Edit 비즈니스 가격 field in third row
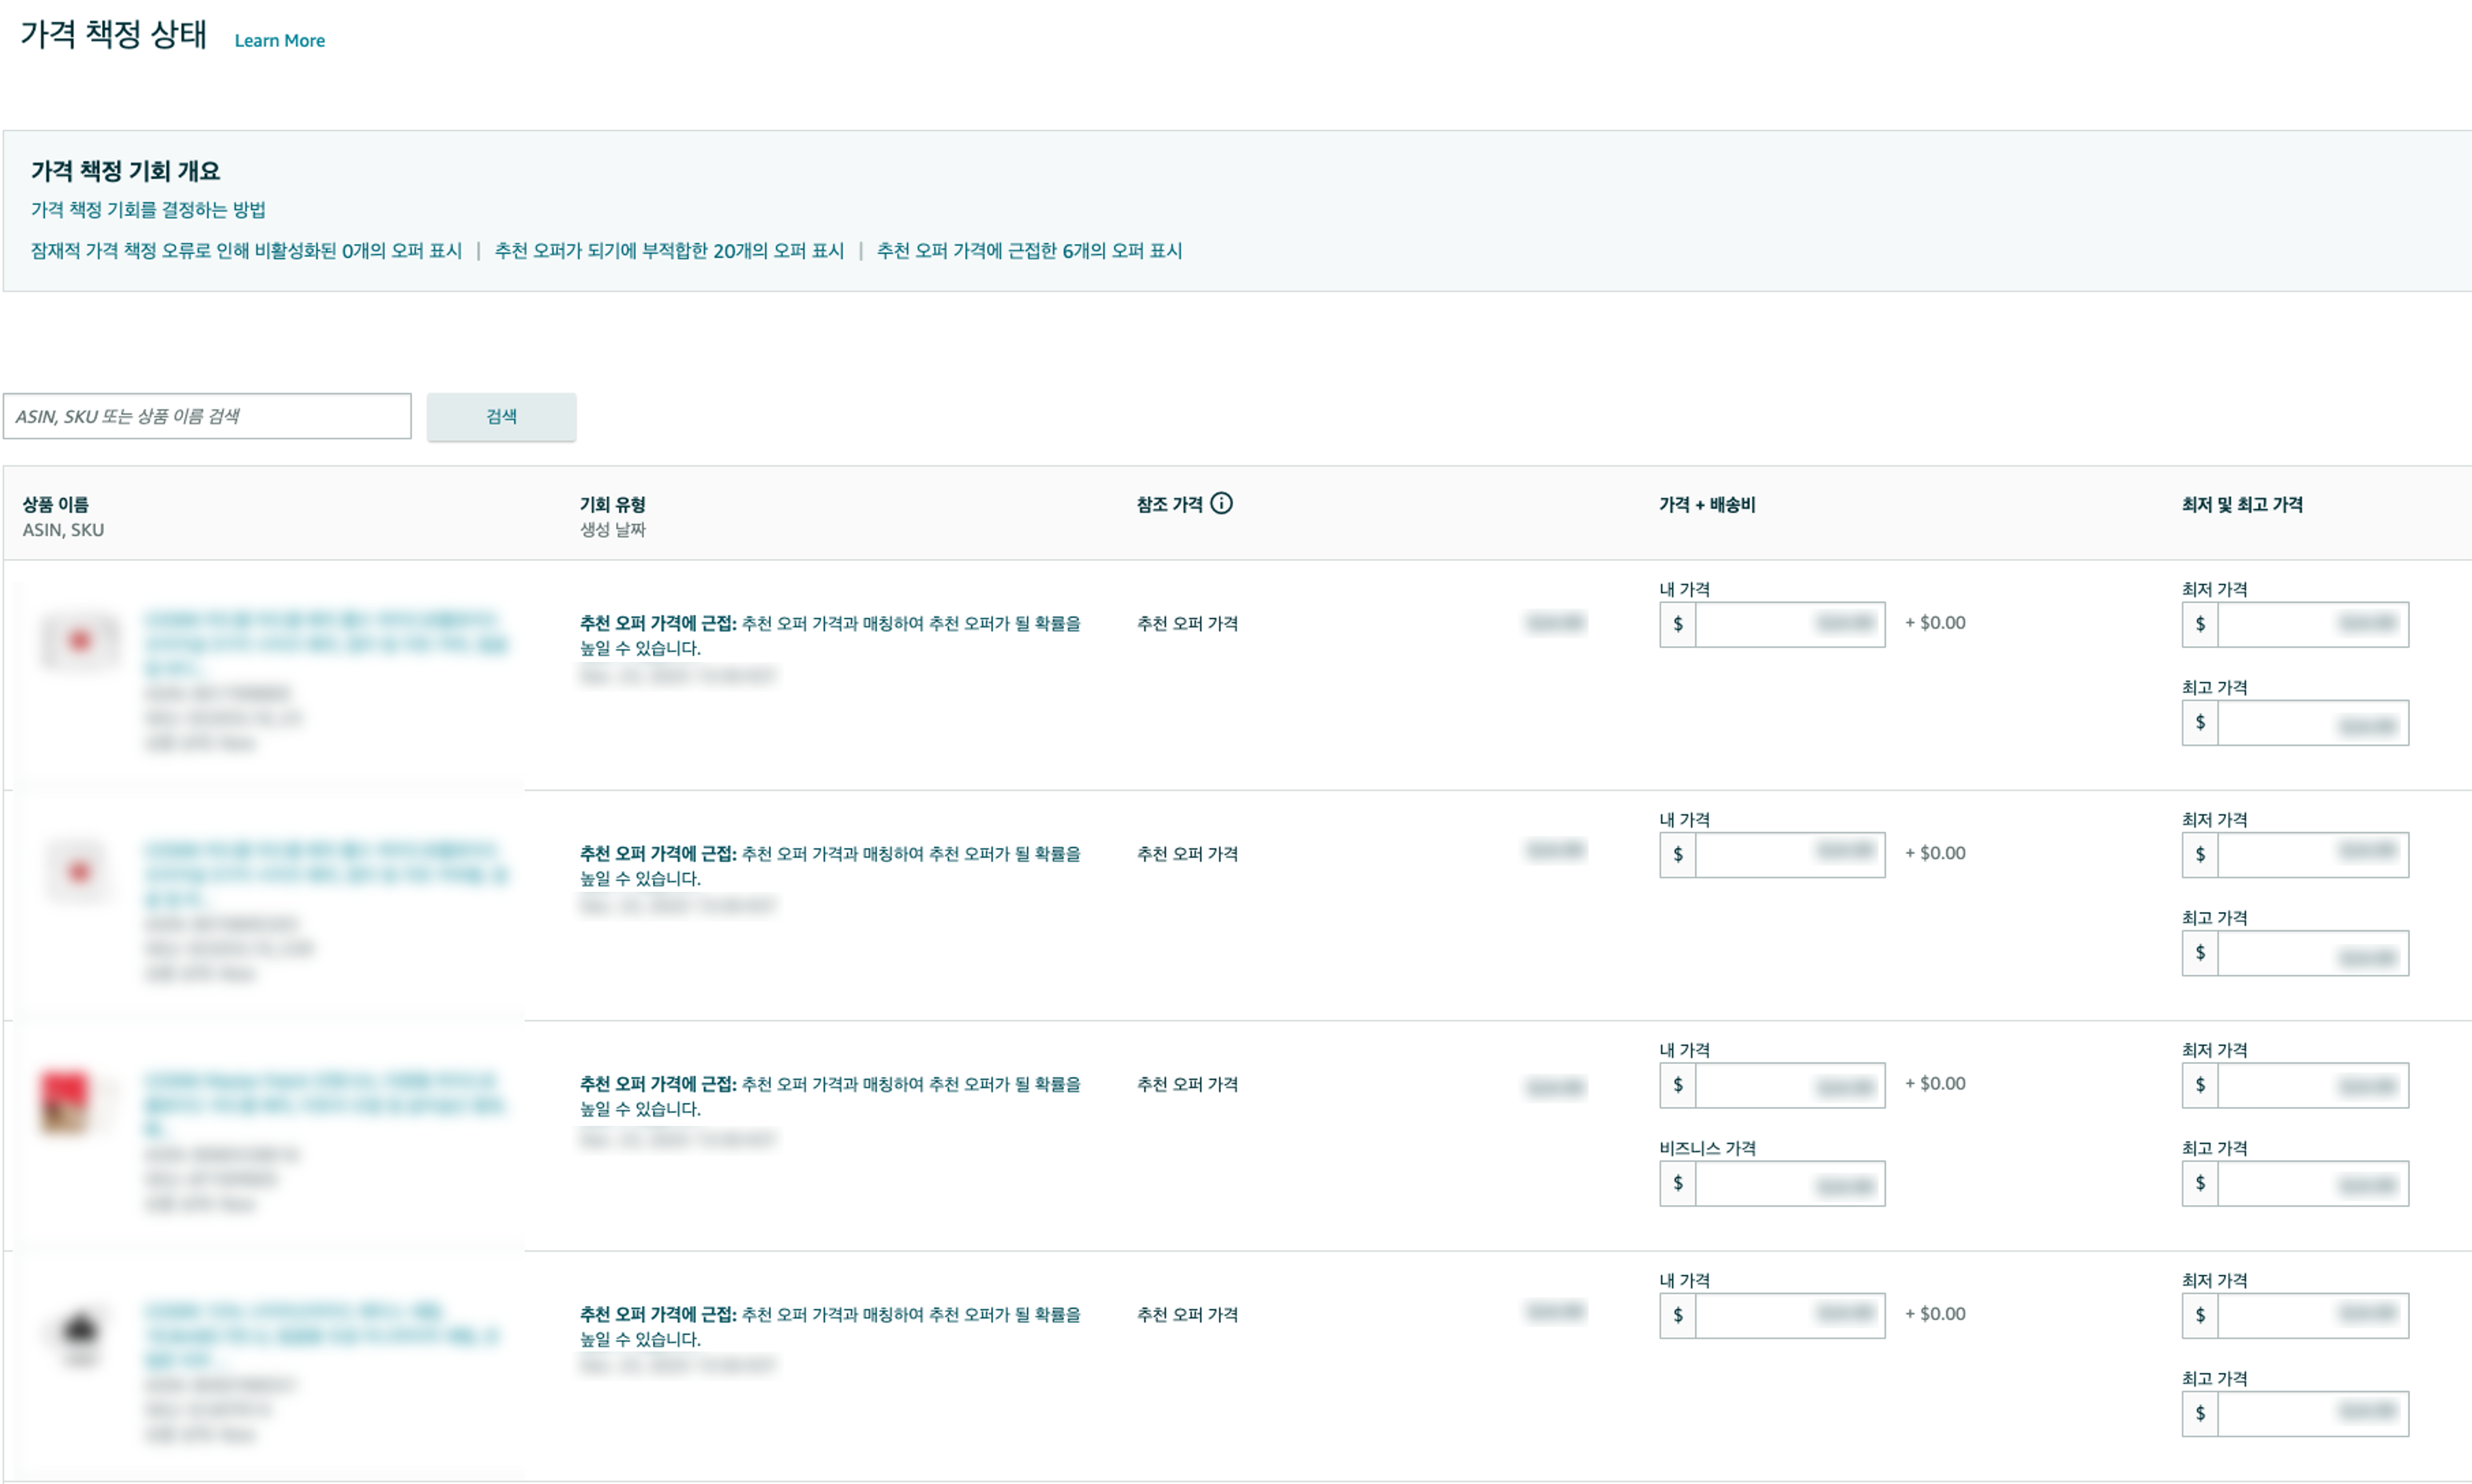This screenshot has width=2472, height=1484. point(1789,1184)
